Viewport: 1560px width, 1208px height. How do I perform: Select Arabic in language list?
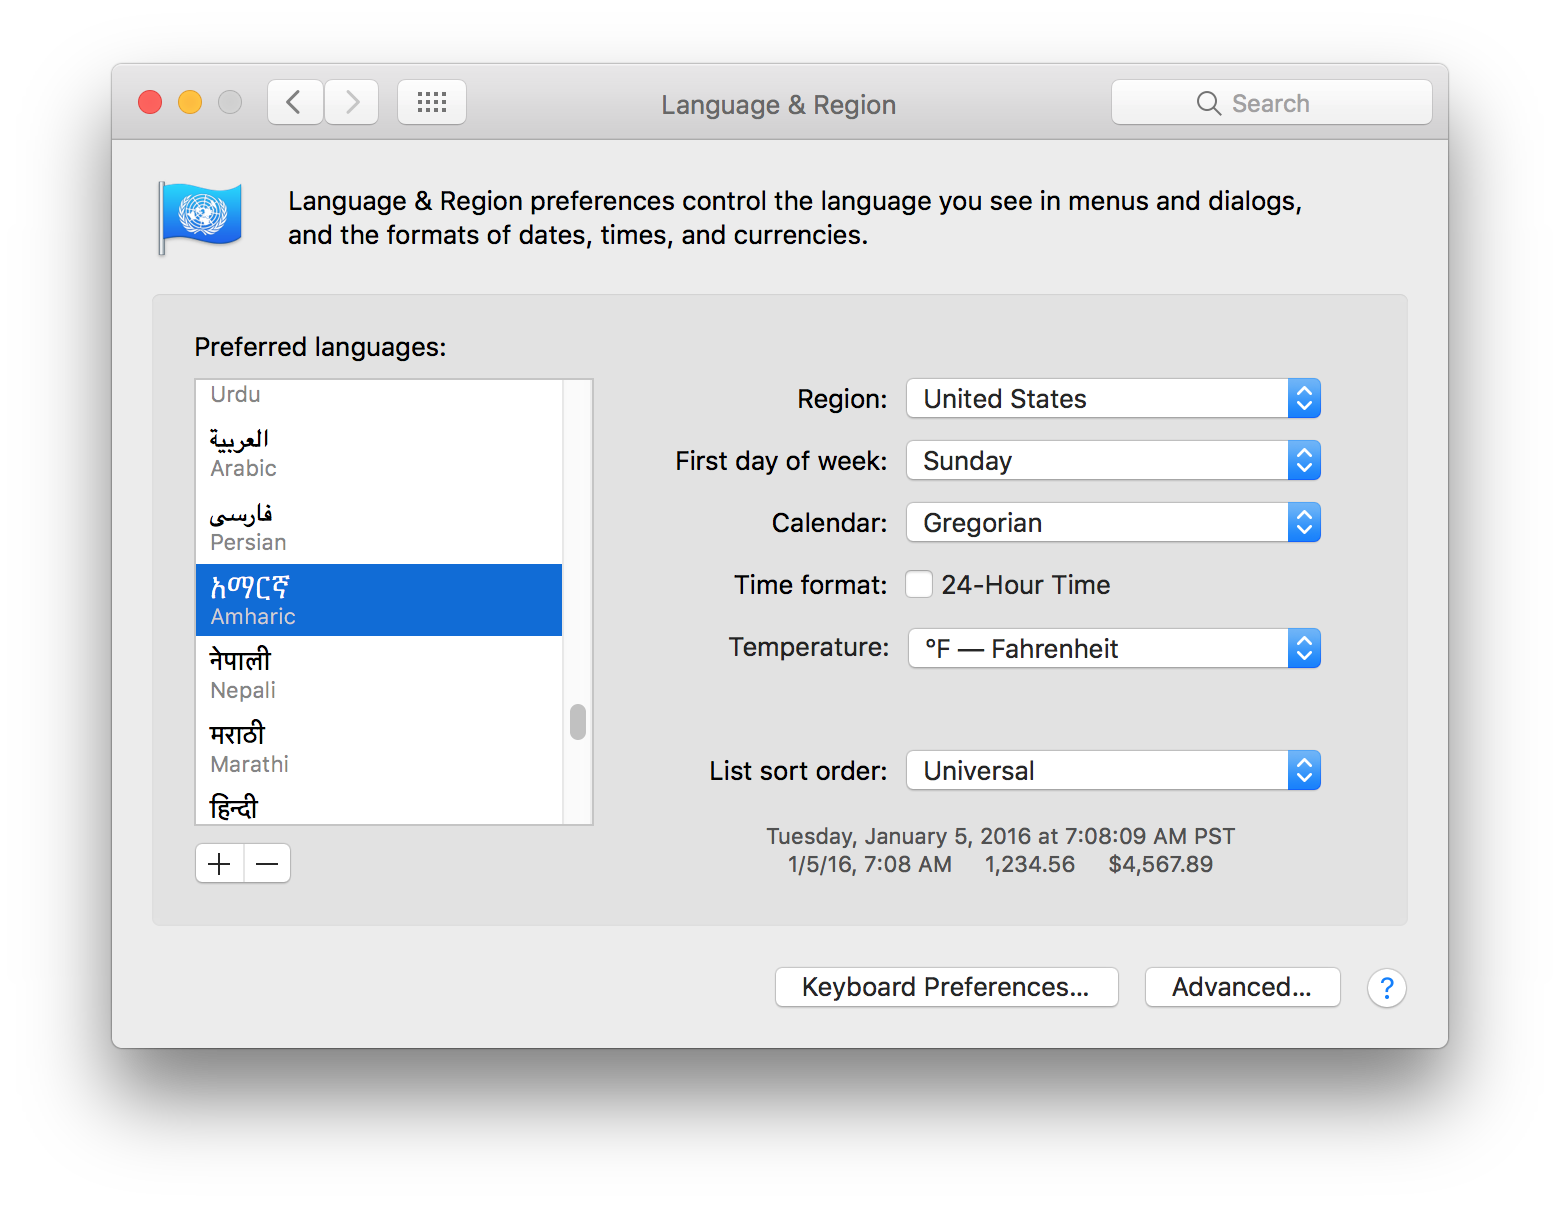pyautogui.click(x=379, y=453)
